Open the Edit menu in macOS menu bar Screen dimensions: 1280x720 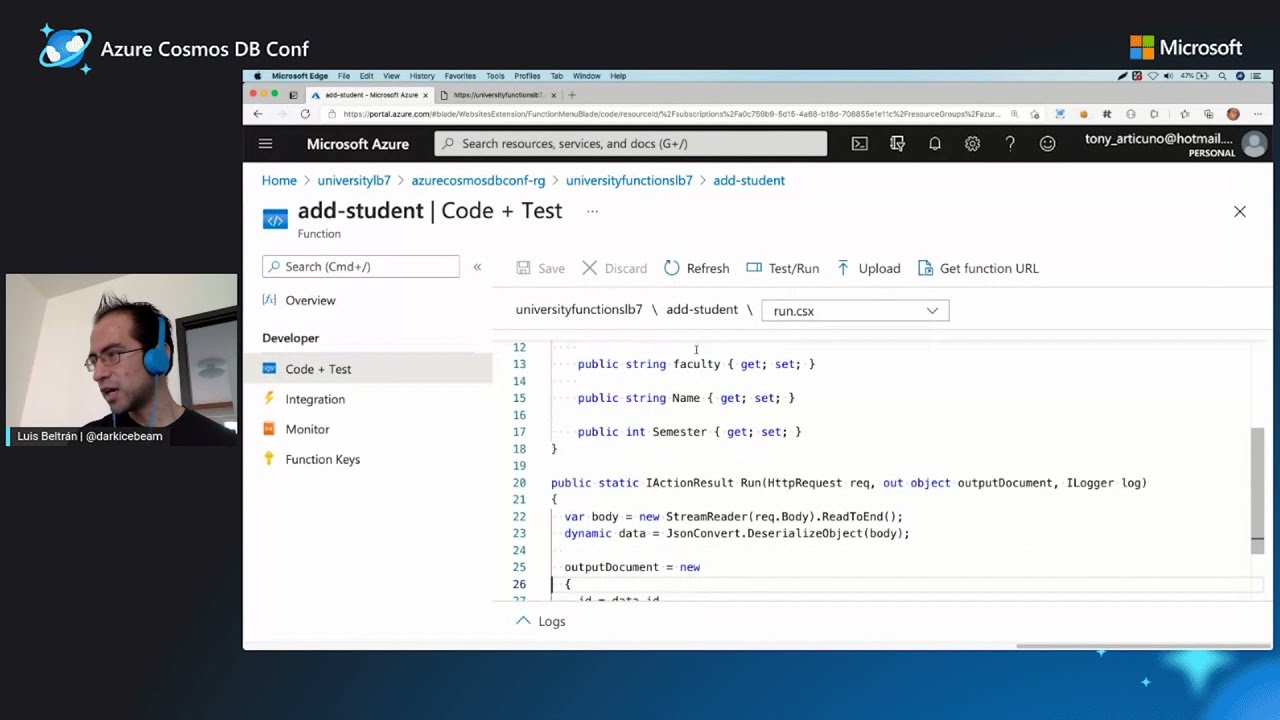(367, 76)
